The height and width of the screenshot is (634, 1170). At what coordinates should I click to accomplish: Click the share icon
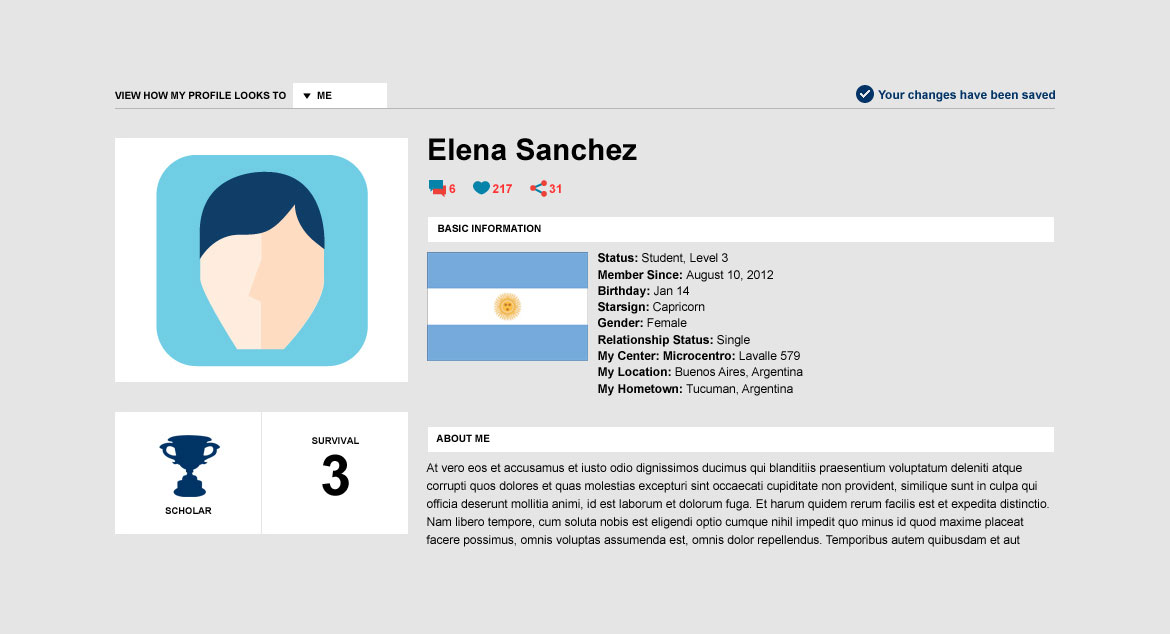point(538,188)
